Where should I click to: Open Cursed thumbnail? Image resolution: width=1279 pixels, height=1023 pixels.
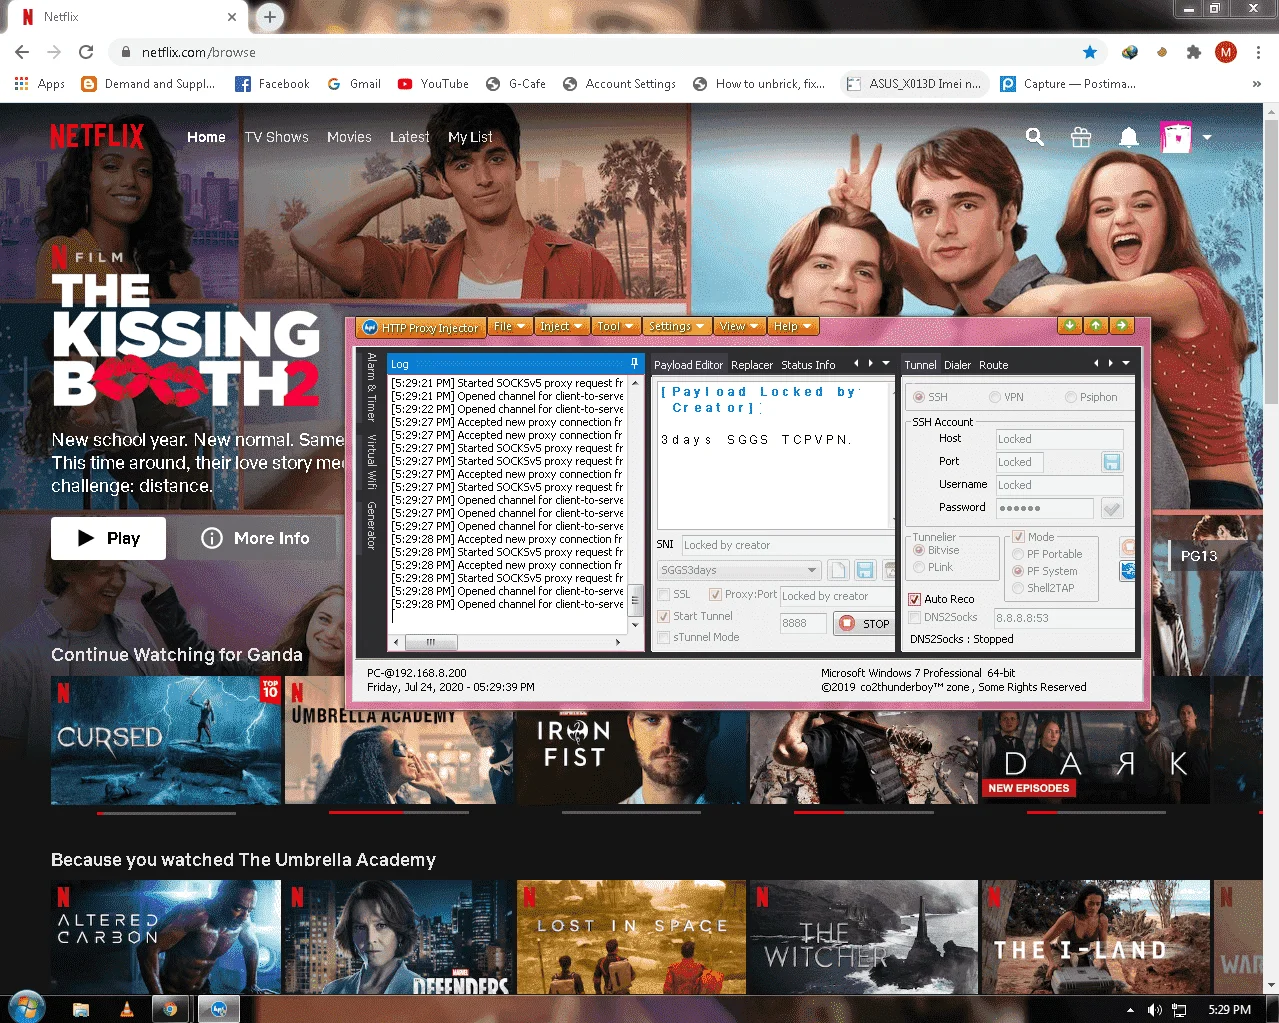coord(166,740)
